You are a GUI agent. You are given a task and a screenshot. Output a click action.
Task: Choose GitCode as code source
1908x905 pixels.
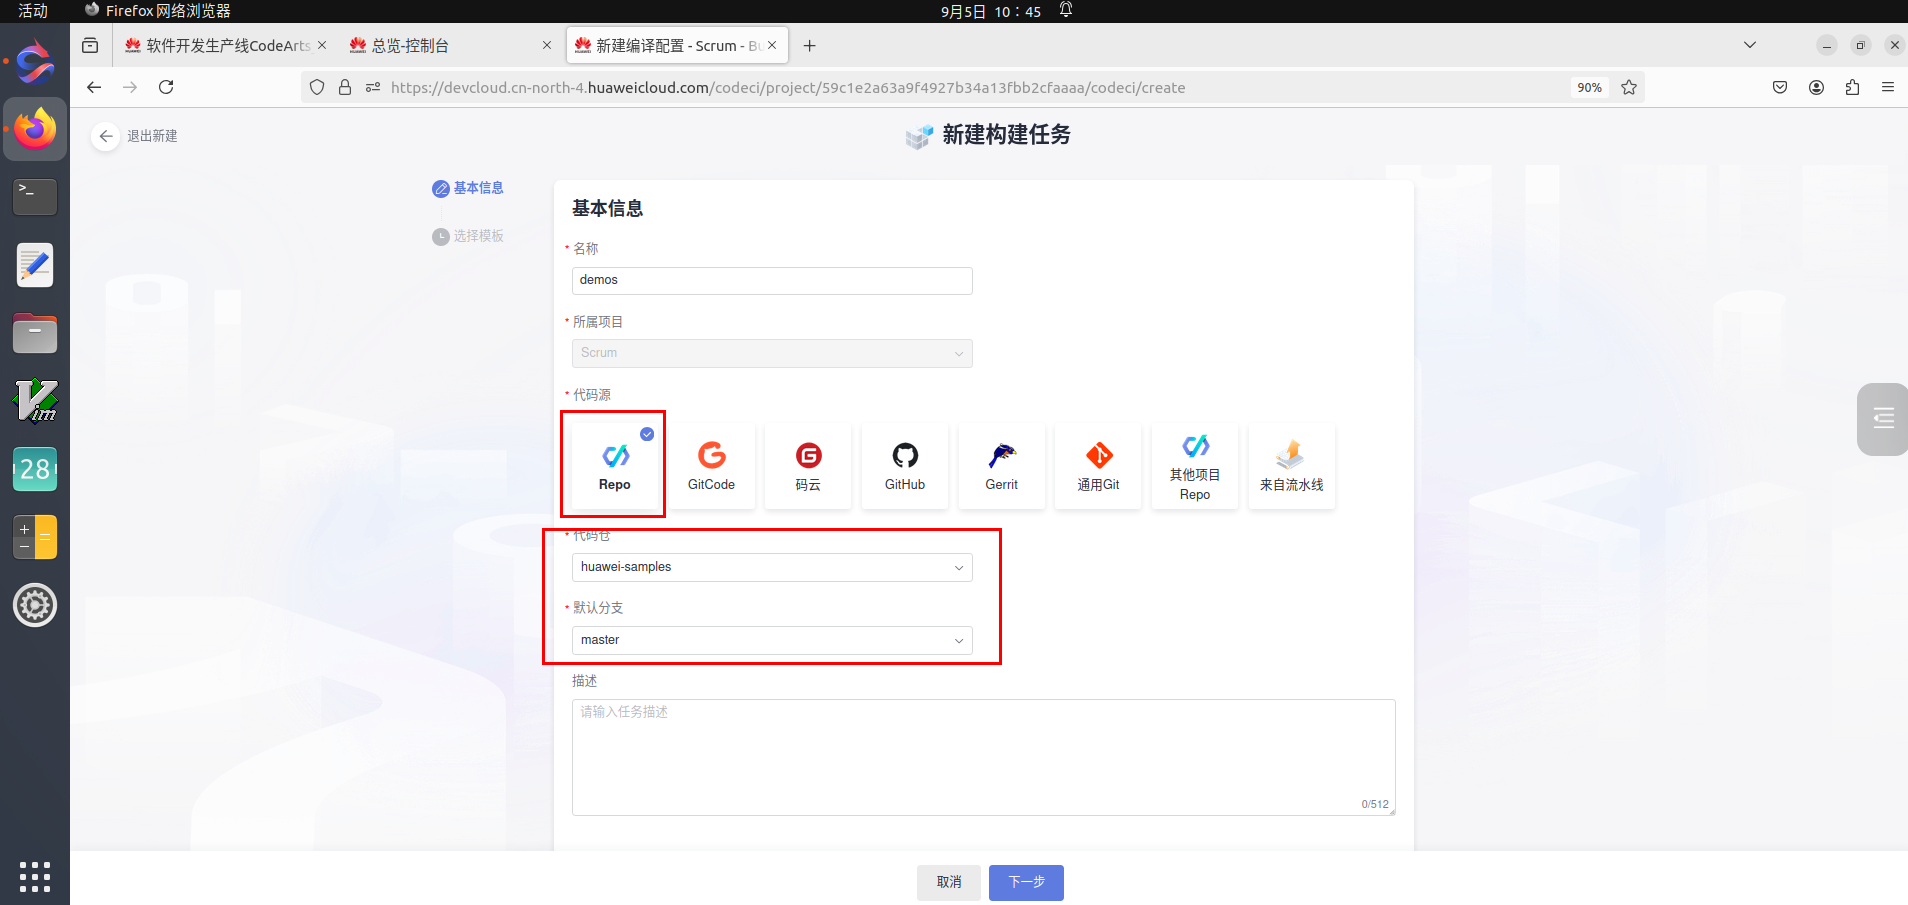(711, 465)
